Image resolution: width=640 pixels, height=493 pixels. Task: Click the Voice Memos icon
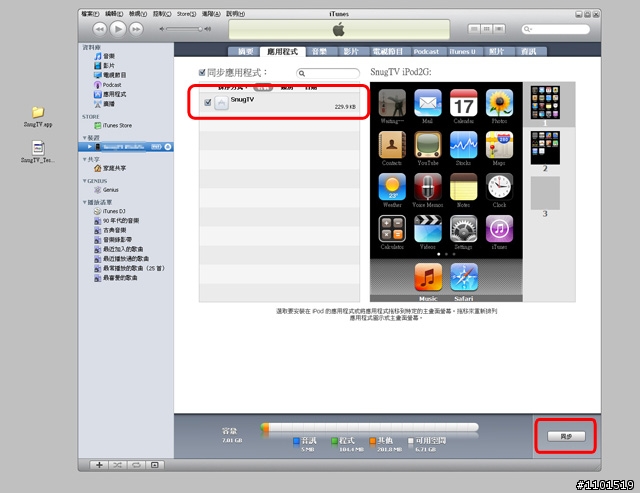[x=427, y=187]
